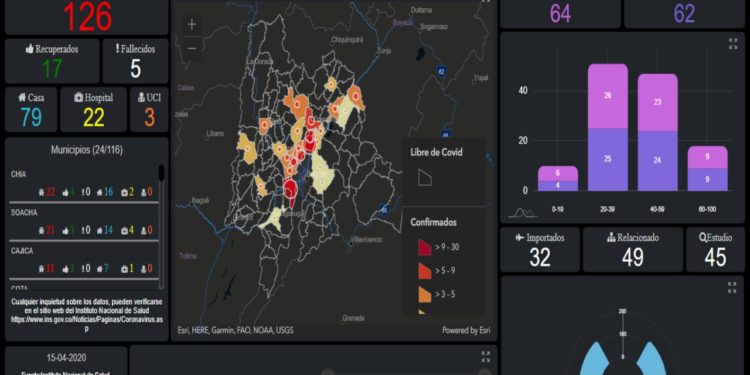
Task: Click the Casa value 79
Action: 31,117
